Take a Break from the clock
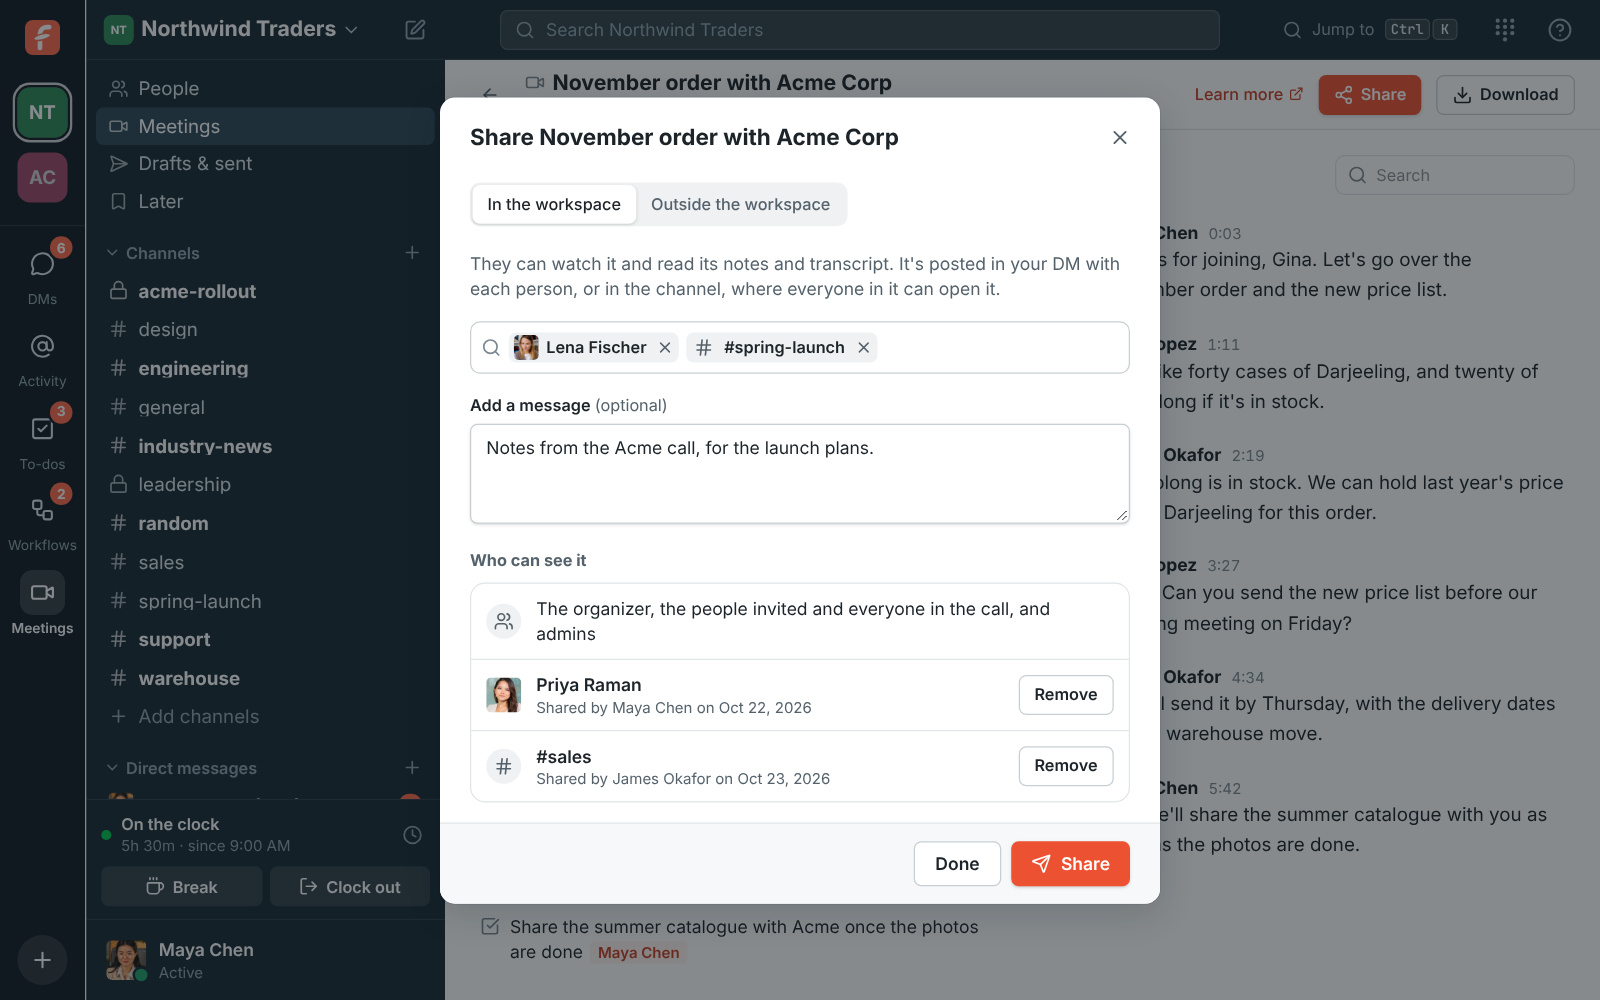Viewport: 1600px width, 1000px height. pos(182,887)
